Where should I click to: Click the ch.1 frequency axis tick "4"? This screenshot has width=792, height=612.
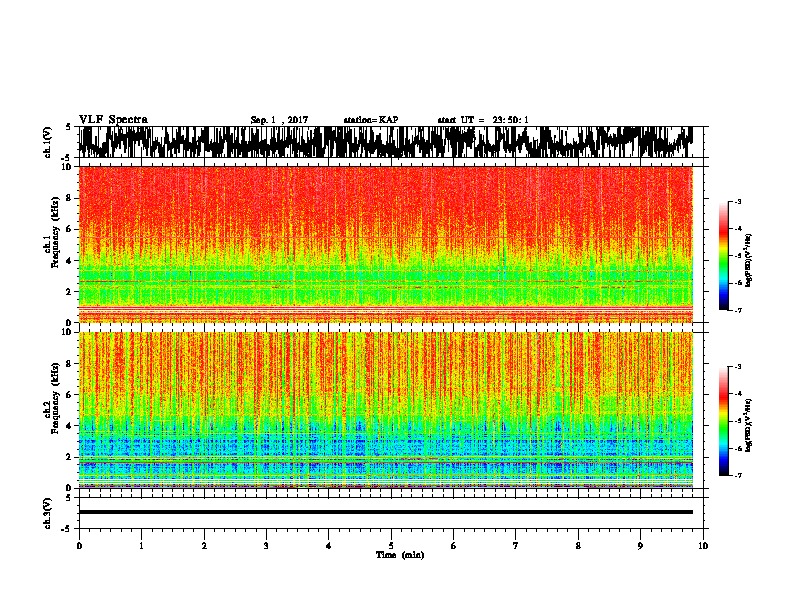click(x=69, y=261)
